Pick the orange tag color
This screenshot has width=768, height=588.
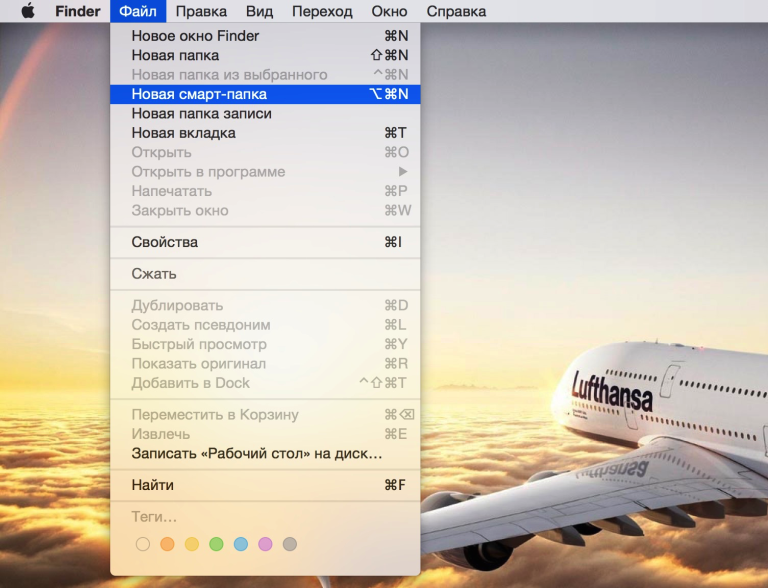(168, 544)
